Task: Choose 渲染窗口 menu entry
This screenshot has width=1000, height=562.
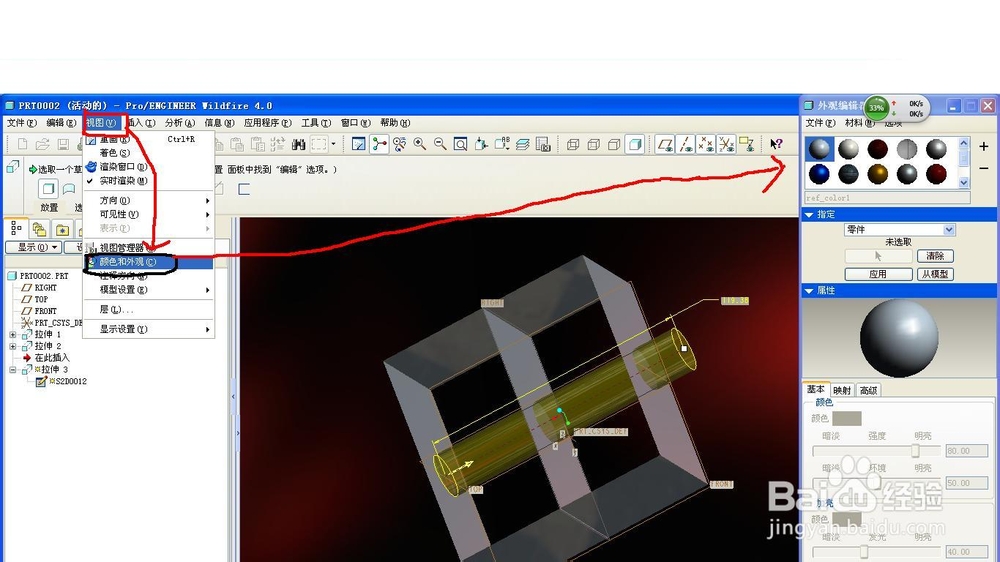Action: (149, 166)
